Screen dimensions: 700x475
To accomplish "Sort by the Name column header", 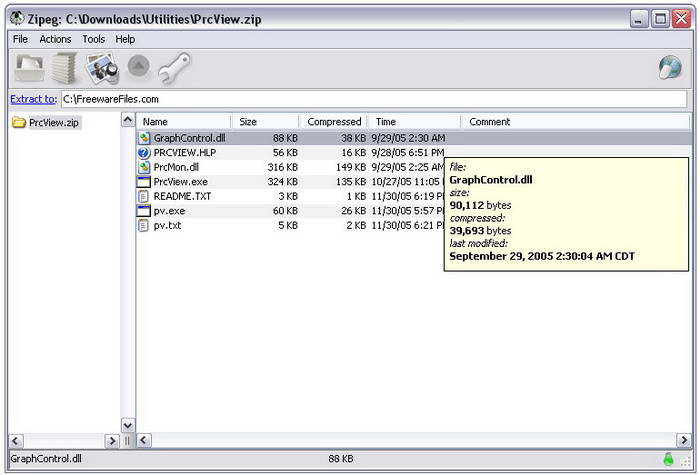I will [x=183, y=121].
